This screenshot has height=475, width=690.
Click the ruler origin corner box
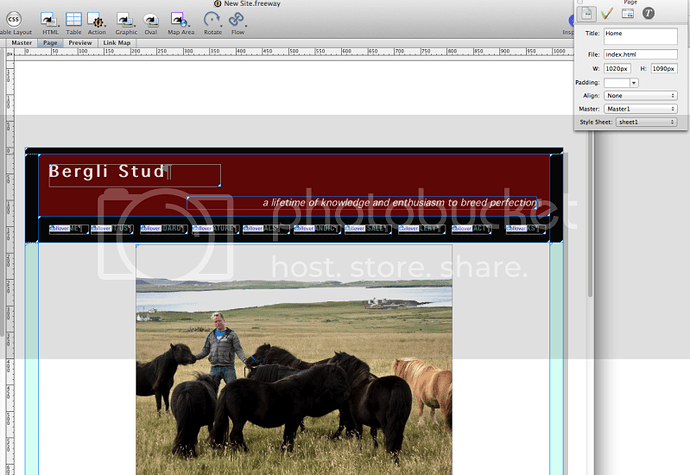click(10, 53)
